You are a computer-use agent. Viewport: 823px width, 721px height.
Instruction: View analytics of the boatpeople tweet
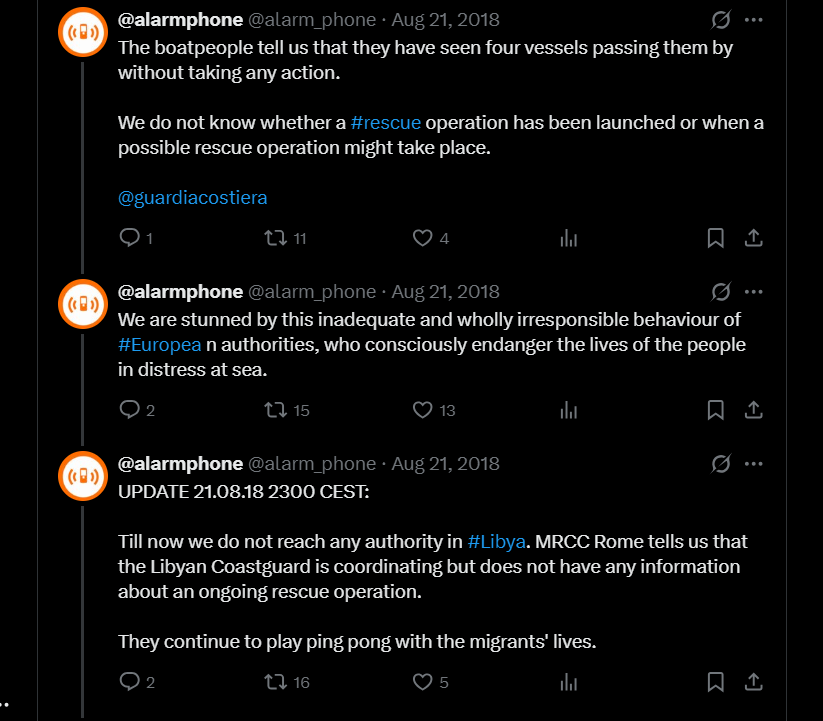tap(569, 238)
